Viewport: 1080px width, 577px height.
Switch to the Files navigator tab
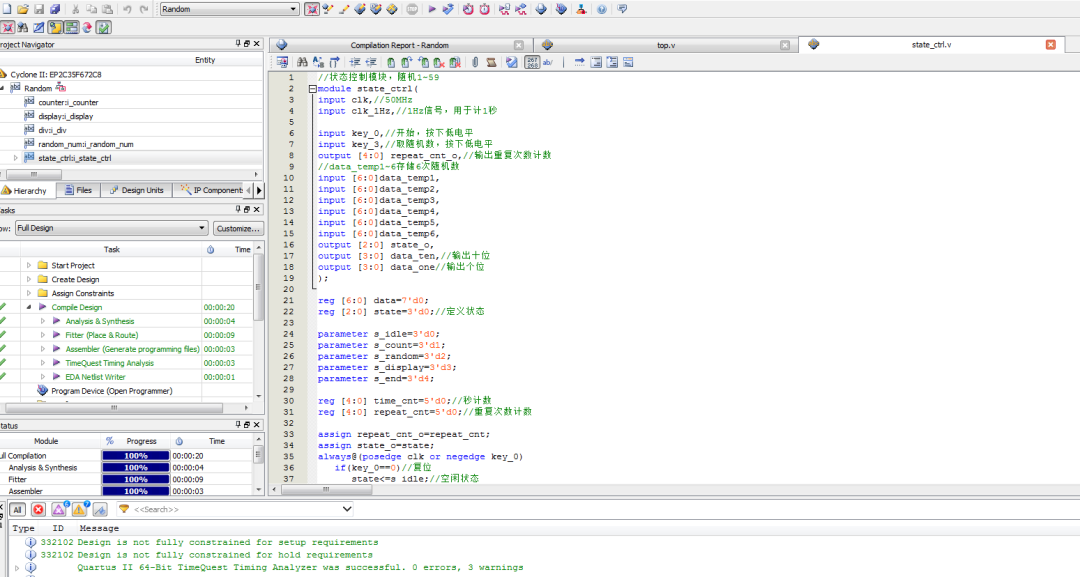tap(78, 190)
